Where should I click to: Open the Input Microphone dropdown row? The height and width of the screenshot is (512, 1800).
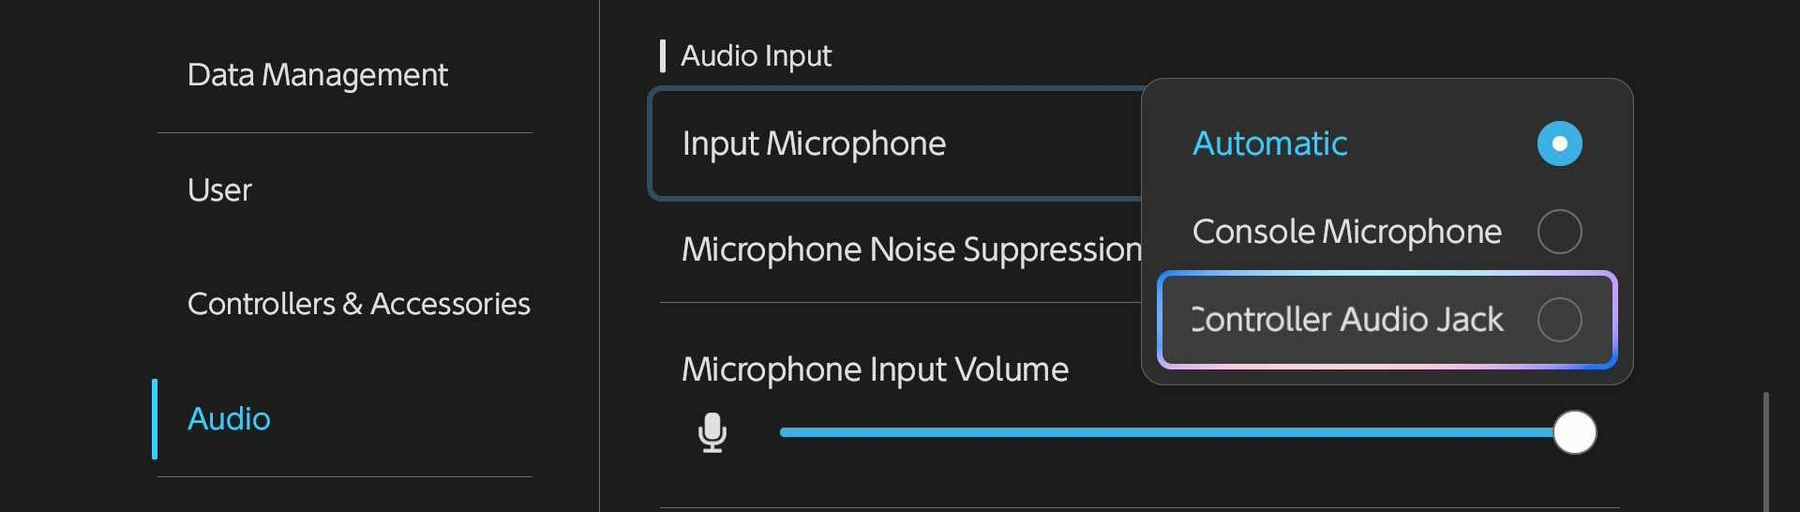pos(896,144)
